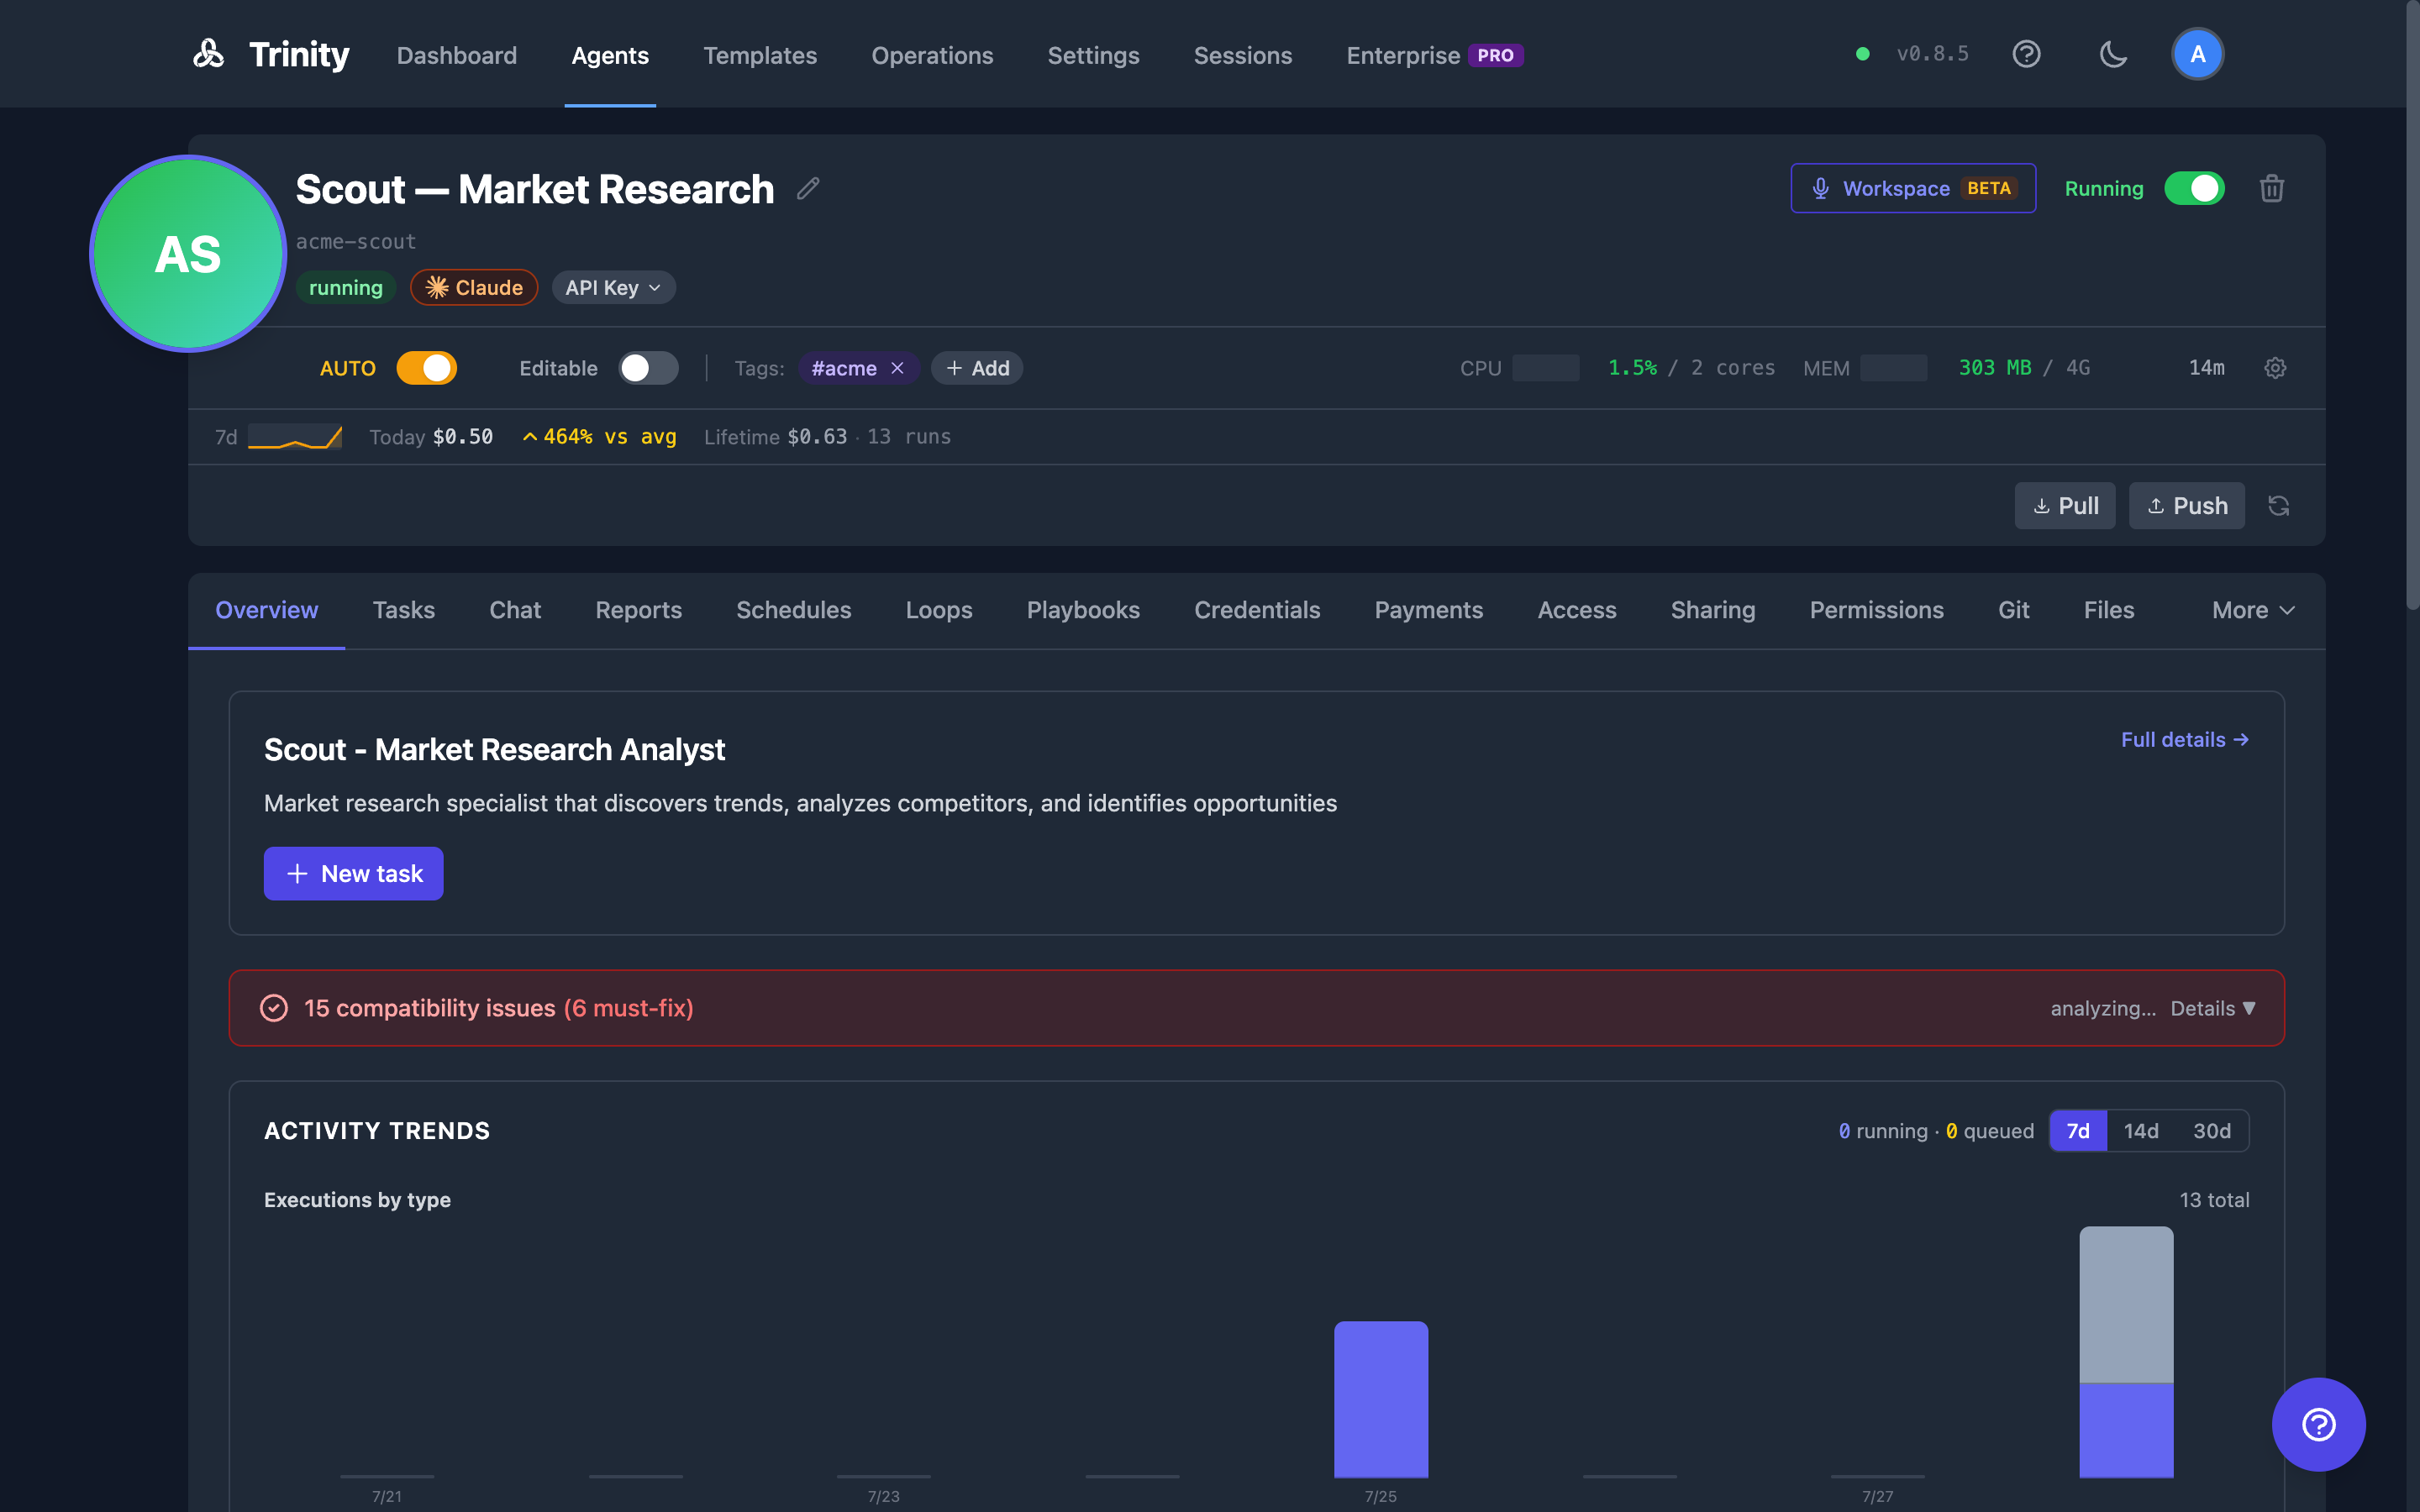
Task: Switch to the Loops tab
Action: 939,610
